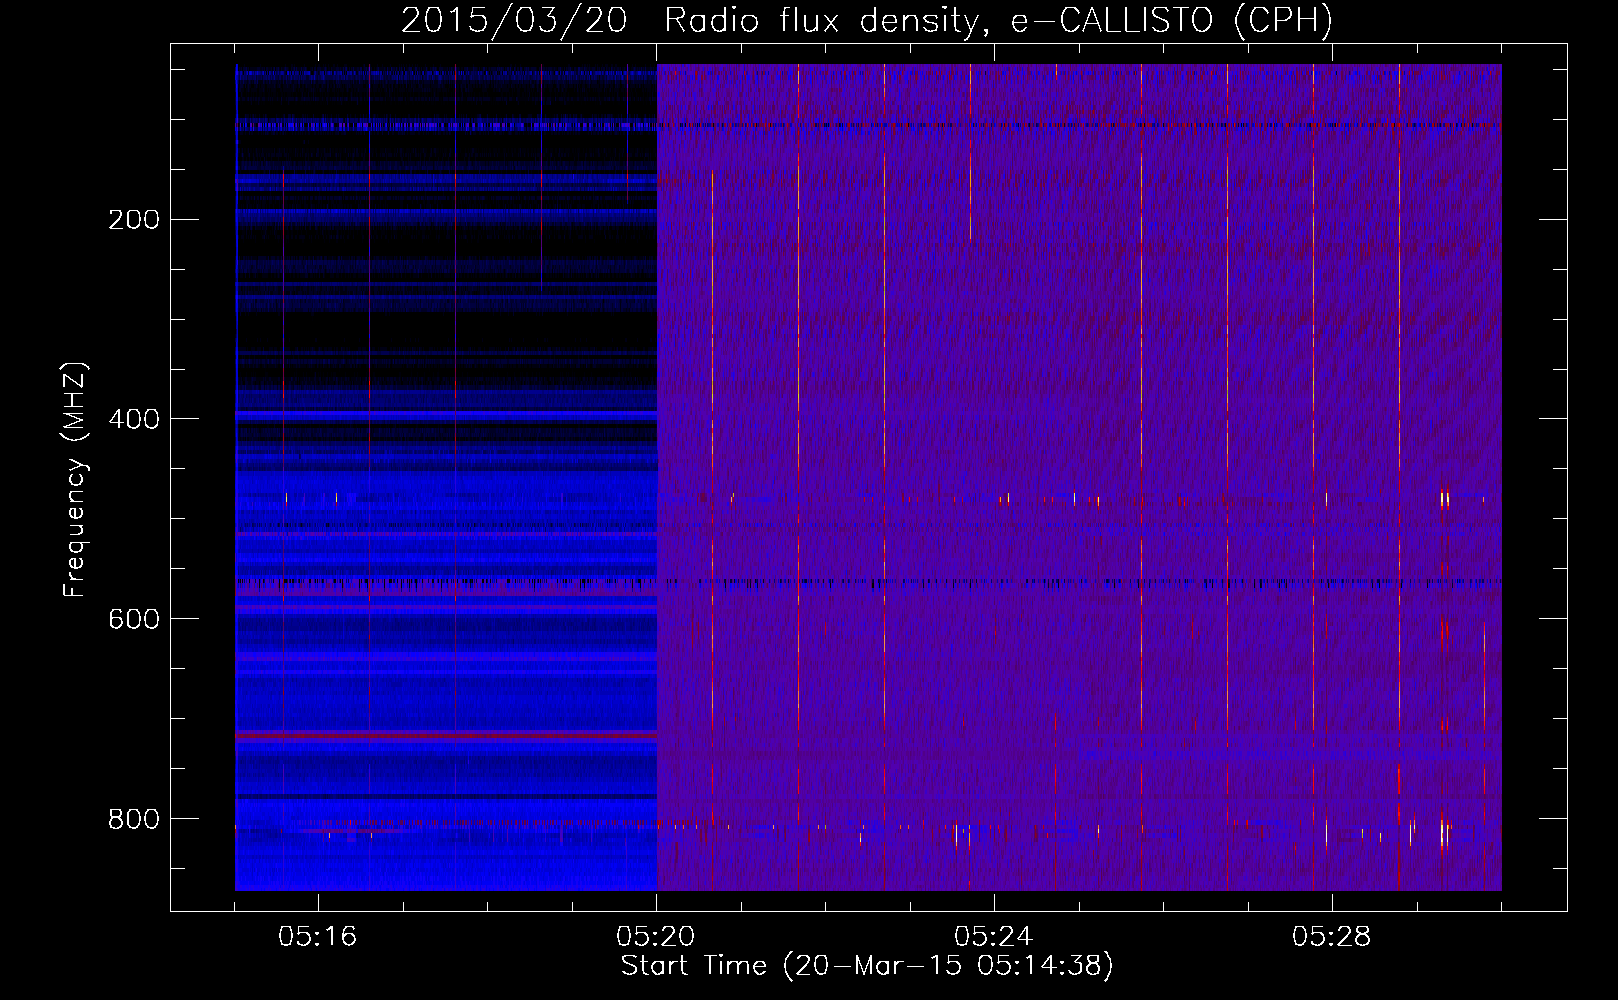Click the 800 frequency tick label
Image resolution: width=1618 pixels, height=1000 pixels.
[134, 820]
